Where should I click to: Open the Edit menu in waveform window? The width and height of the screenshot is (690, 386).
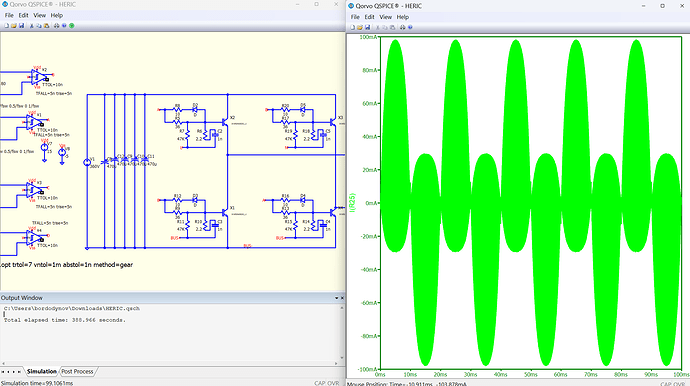tap(369, 17)
